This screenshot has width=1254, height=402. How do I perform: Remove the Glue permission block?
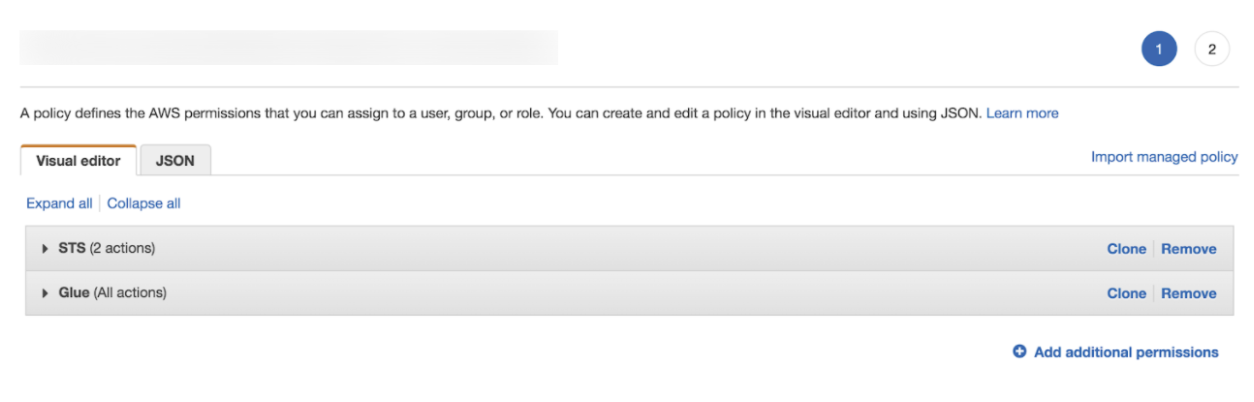[x=1189, y=293]
